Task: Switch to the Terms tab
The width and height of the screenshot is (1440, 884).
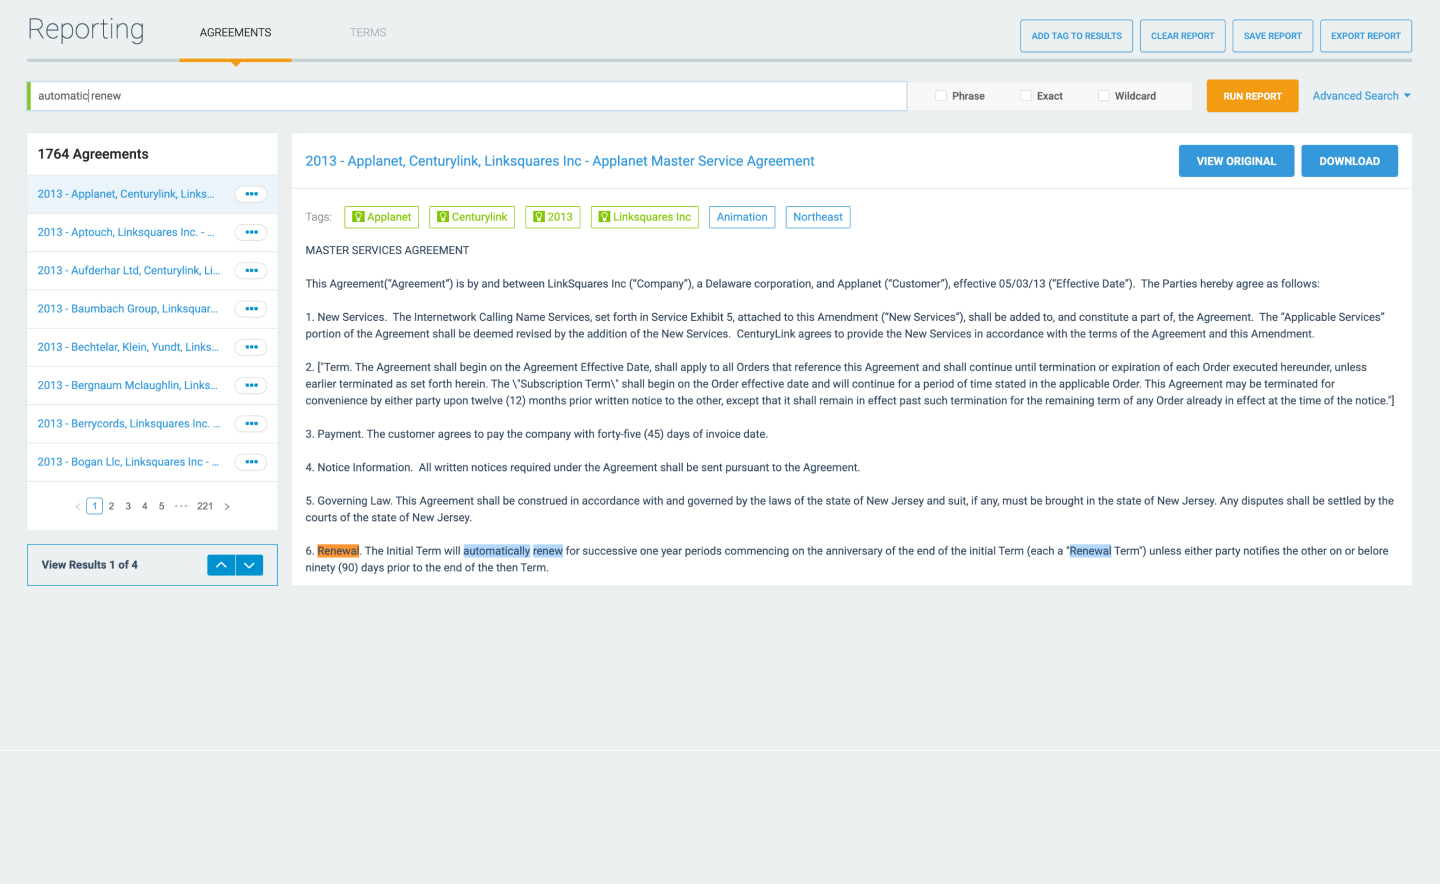Action: (368, 33)
